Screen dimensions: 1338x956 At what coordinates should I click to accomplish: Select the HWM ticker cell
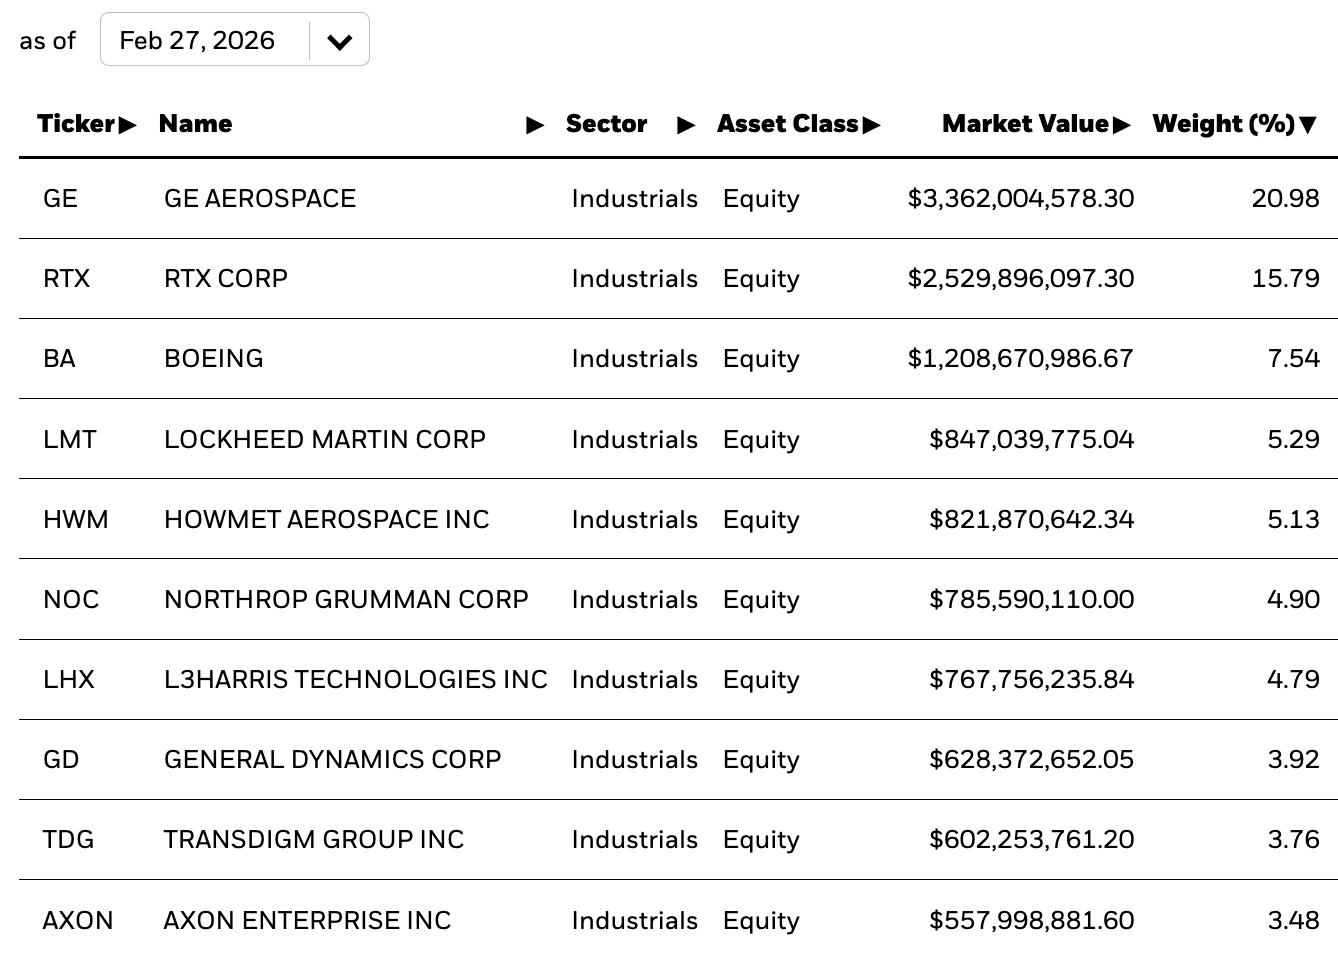pyautogui.click(x=76, y=519)
